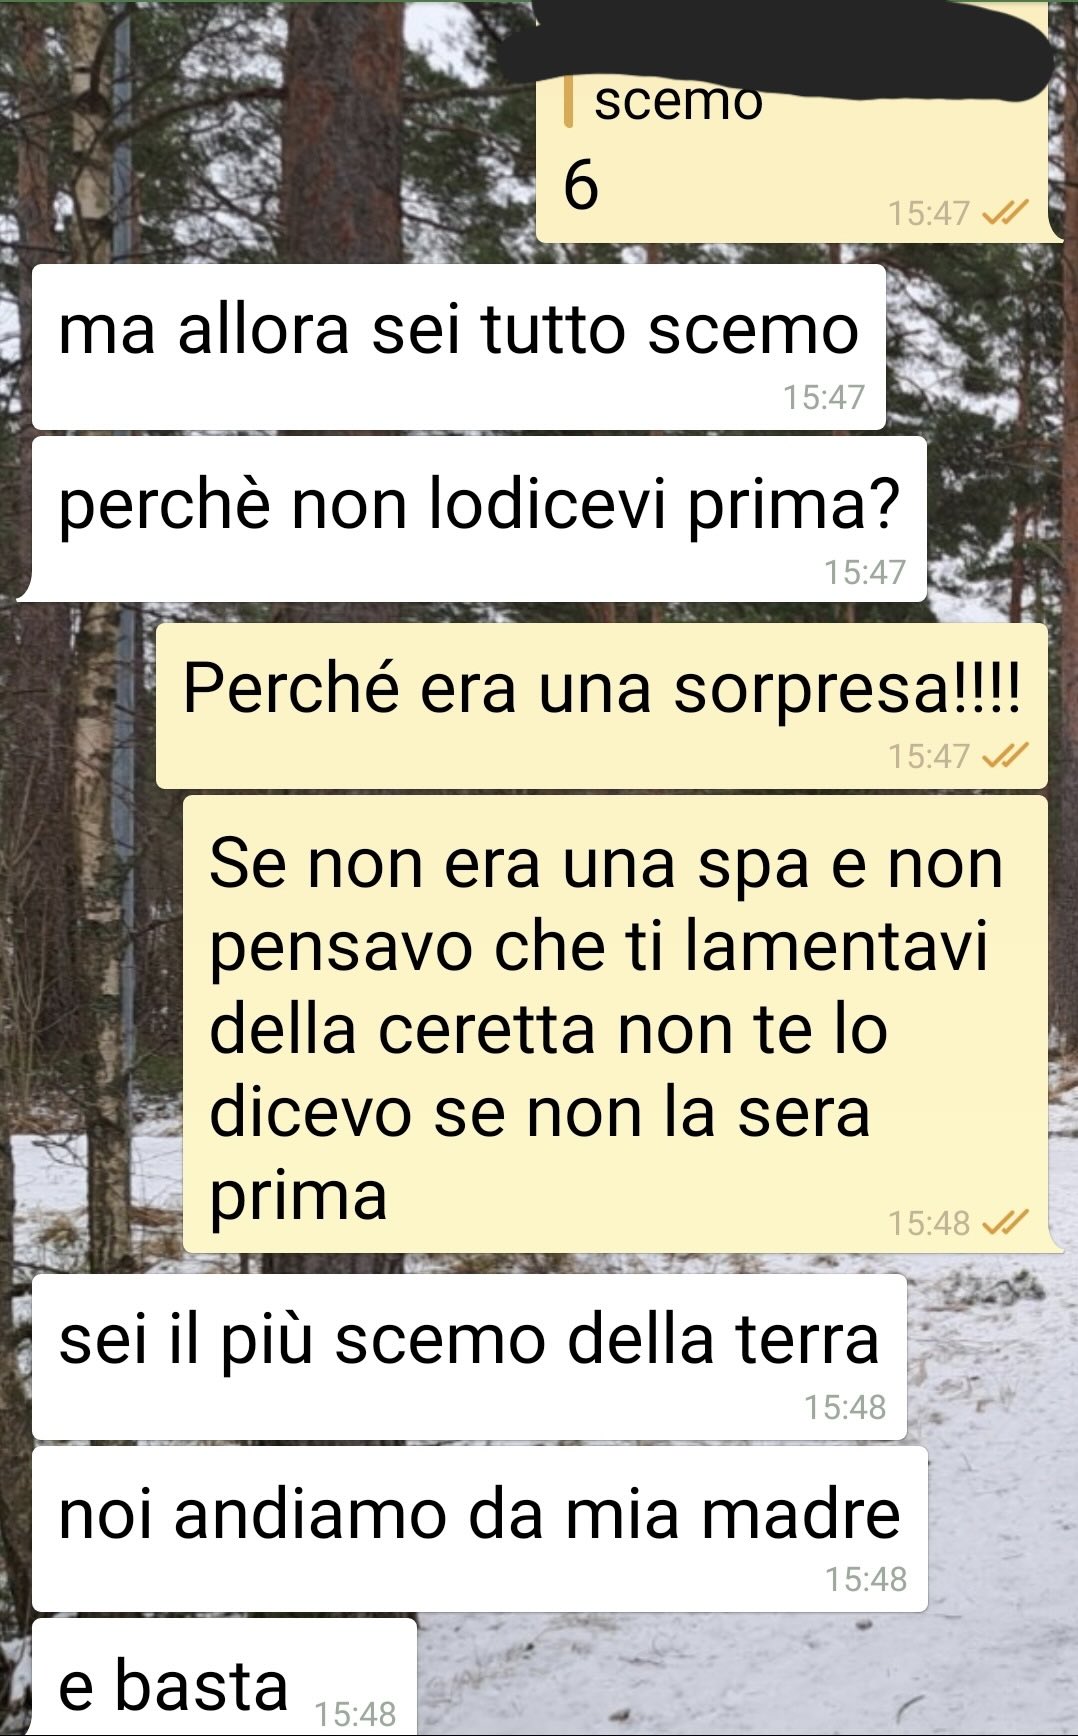Select message "ma allora sei tutto scemo"
1078x1736 pixels.
click(459, 347)
